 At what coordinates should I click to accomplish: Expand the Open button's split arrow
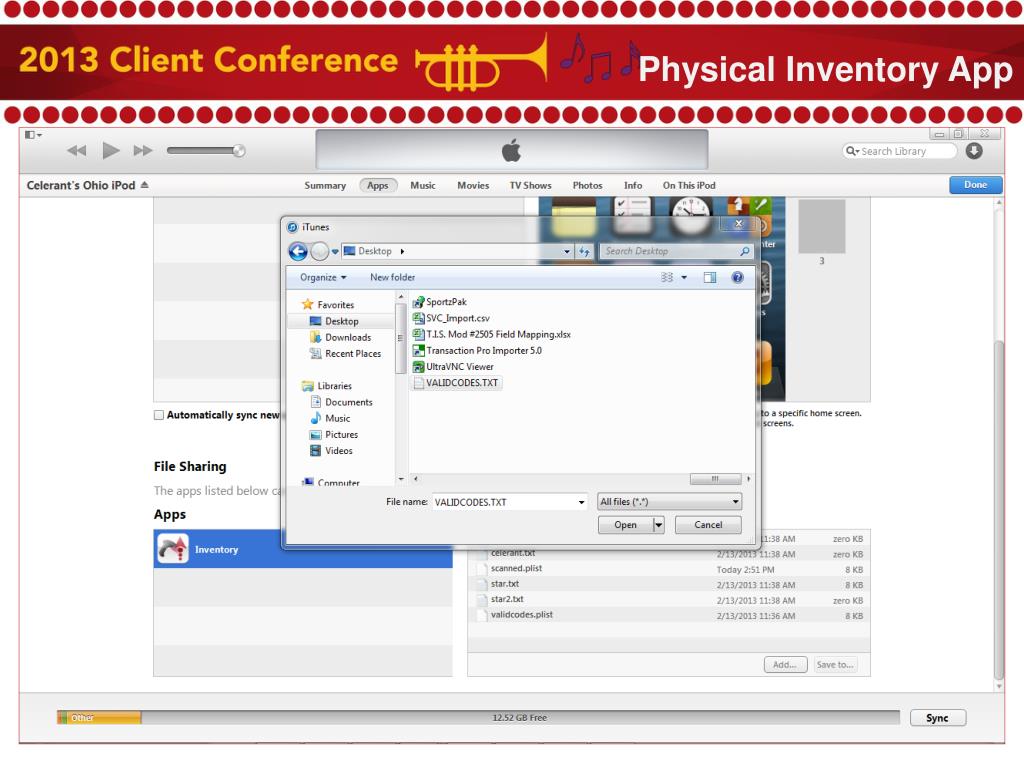[x=658, y=525]
